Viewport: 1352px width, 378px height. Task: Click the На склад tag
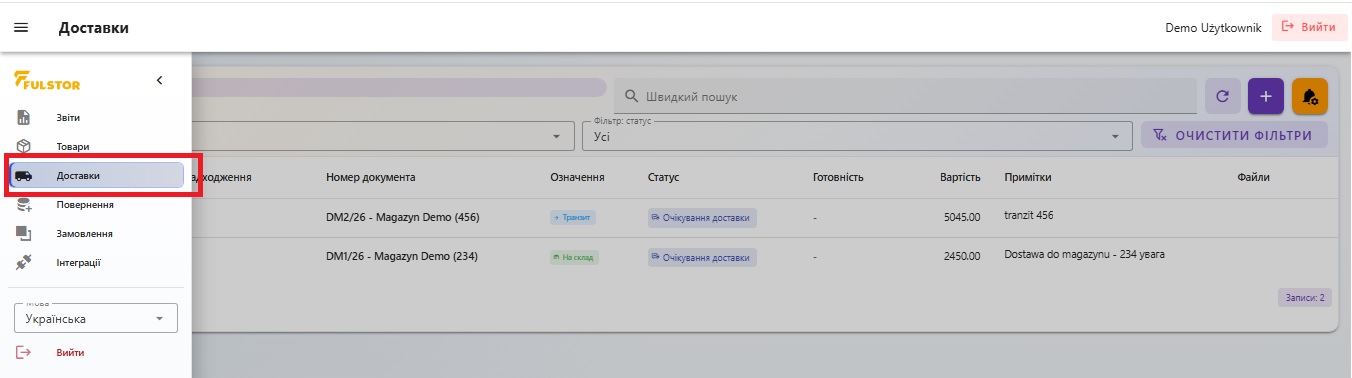tap(574, 257)
